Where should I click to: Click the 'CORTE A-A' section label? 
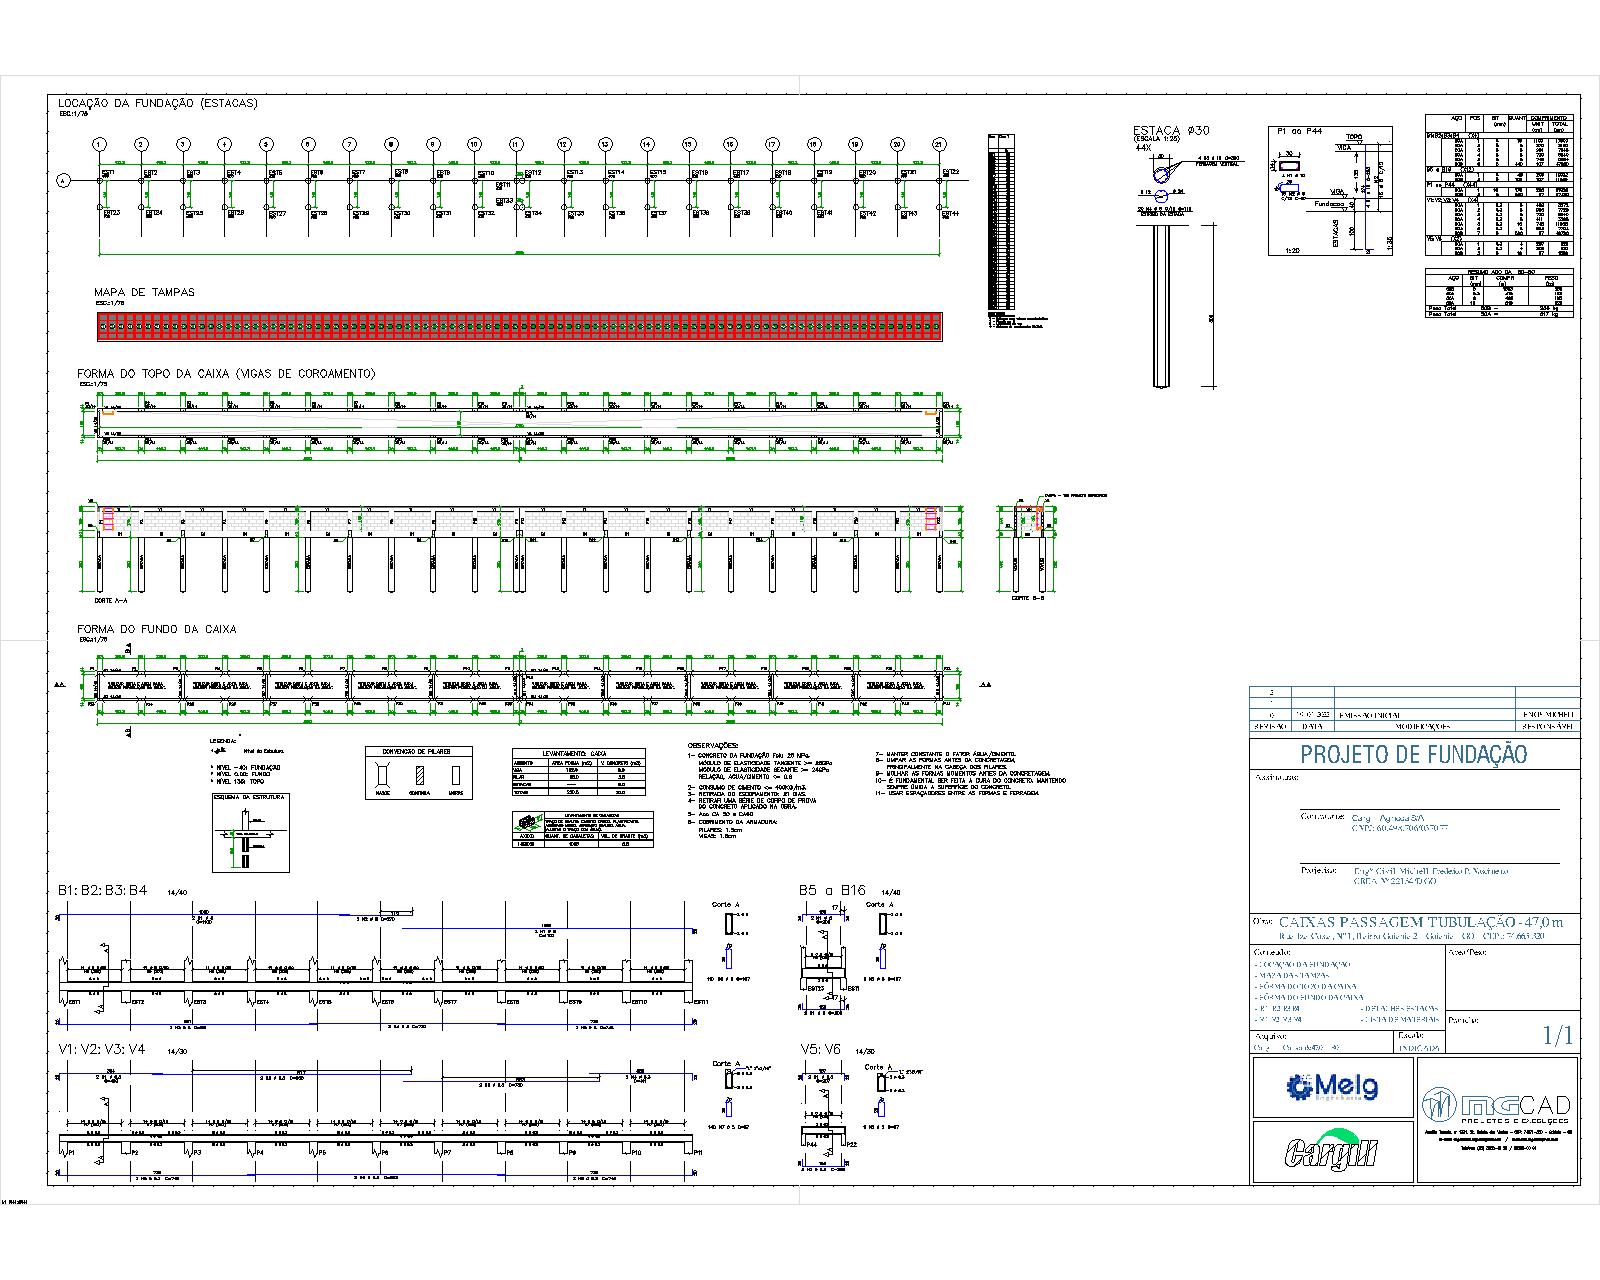tap(110, 600)
